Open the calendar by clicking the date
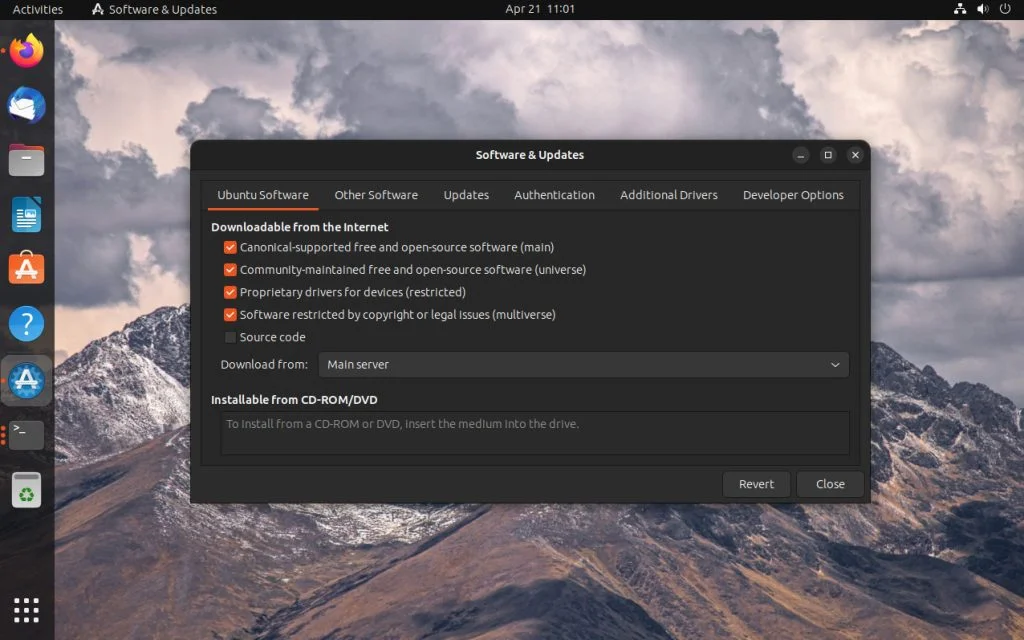Image resolution: width=1024 pixels, height=640 pixels. 543,9
